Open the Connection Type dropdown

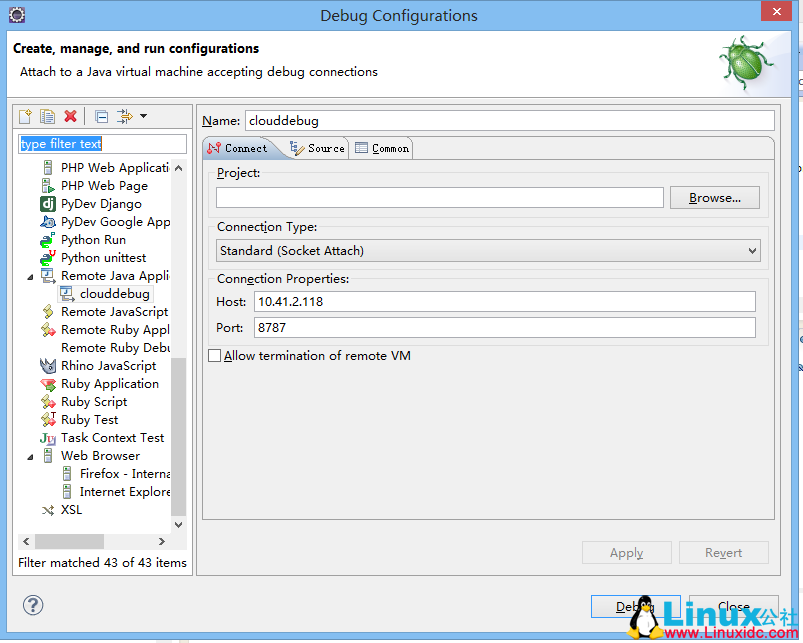click(750, 248)
